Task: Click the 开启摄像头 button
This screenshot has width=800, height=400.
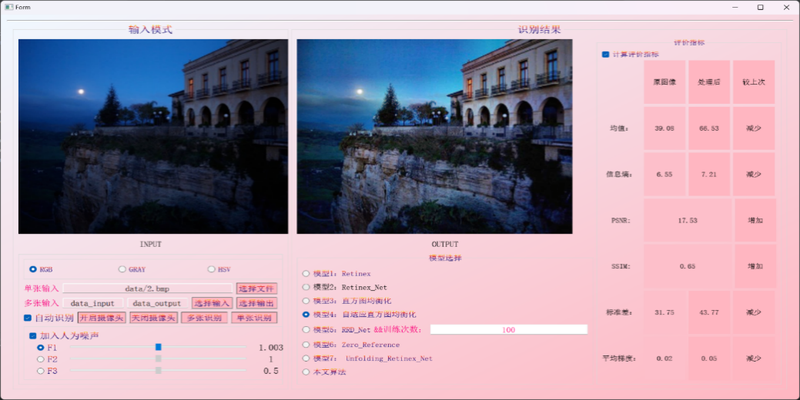Action: tap(102, 318)
